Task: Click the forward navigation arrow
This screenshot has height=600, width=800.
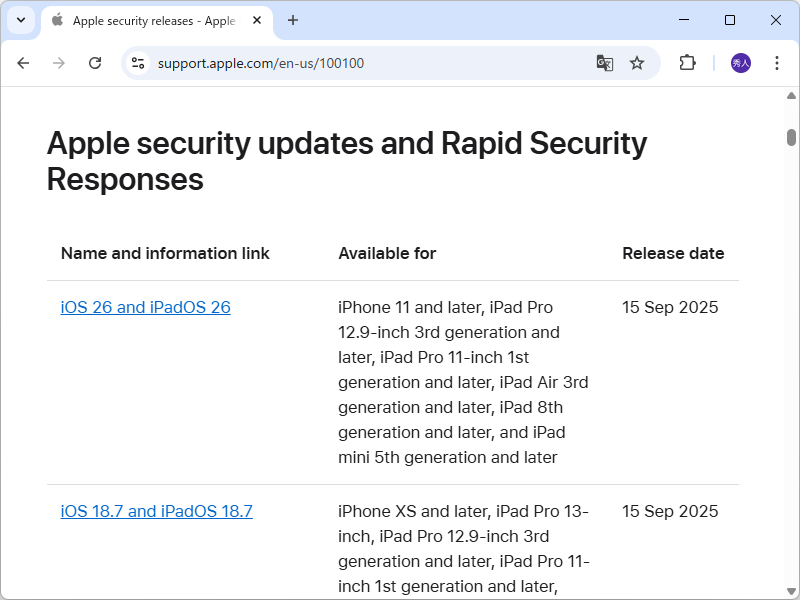Action: coord(58,62)
